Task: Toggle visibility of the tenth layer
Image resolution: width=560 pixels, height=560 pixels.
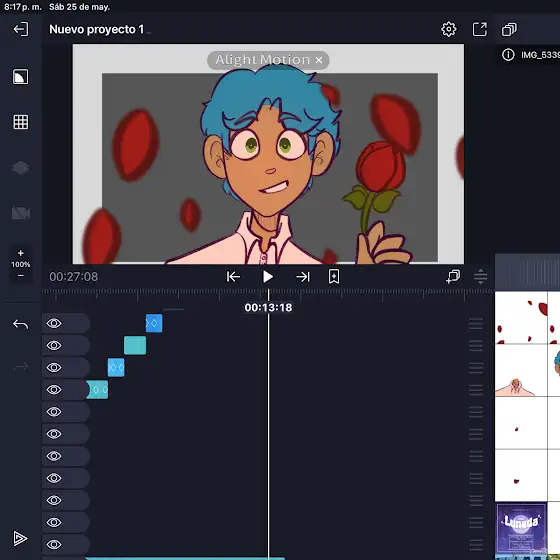Action: (x=54, y=522)
